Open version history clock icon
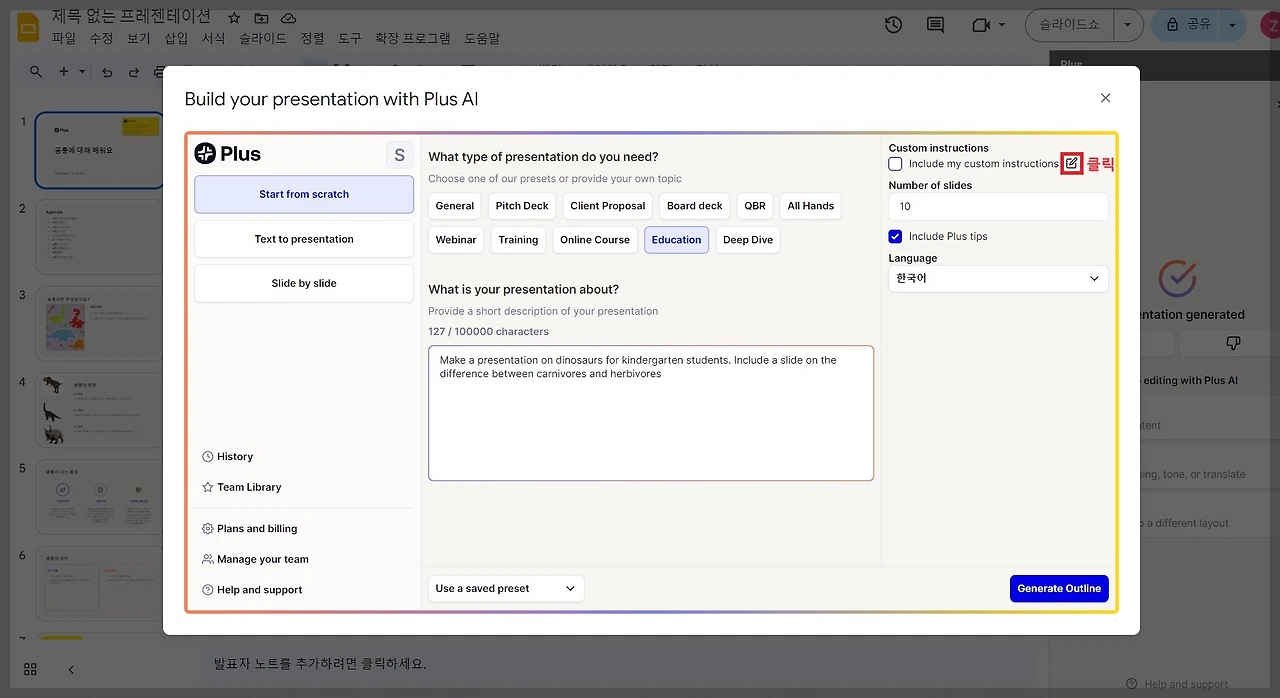Viewport: 1280px width, 698px height. 893,25
